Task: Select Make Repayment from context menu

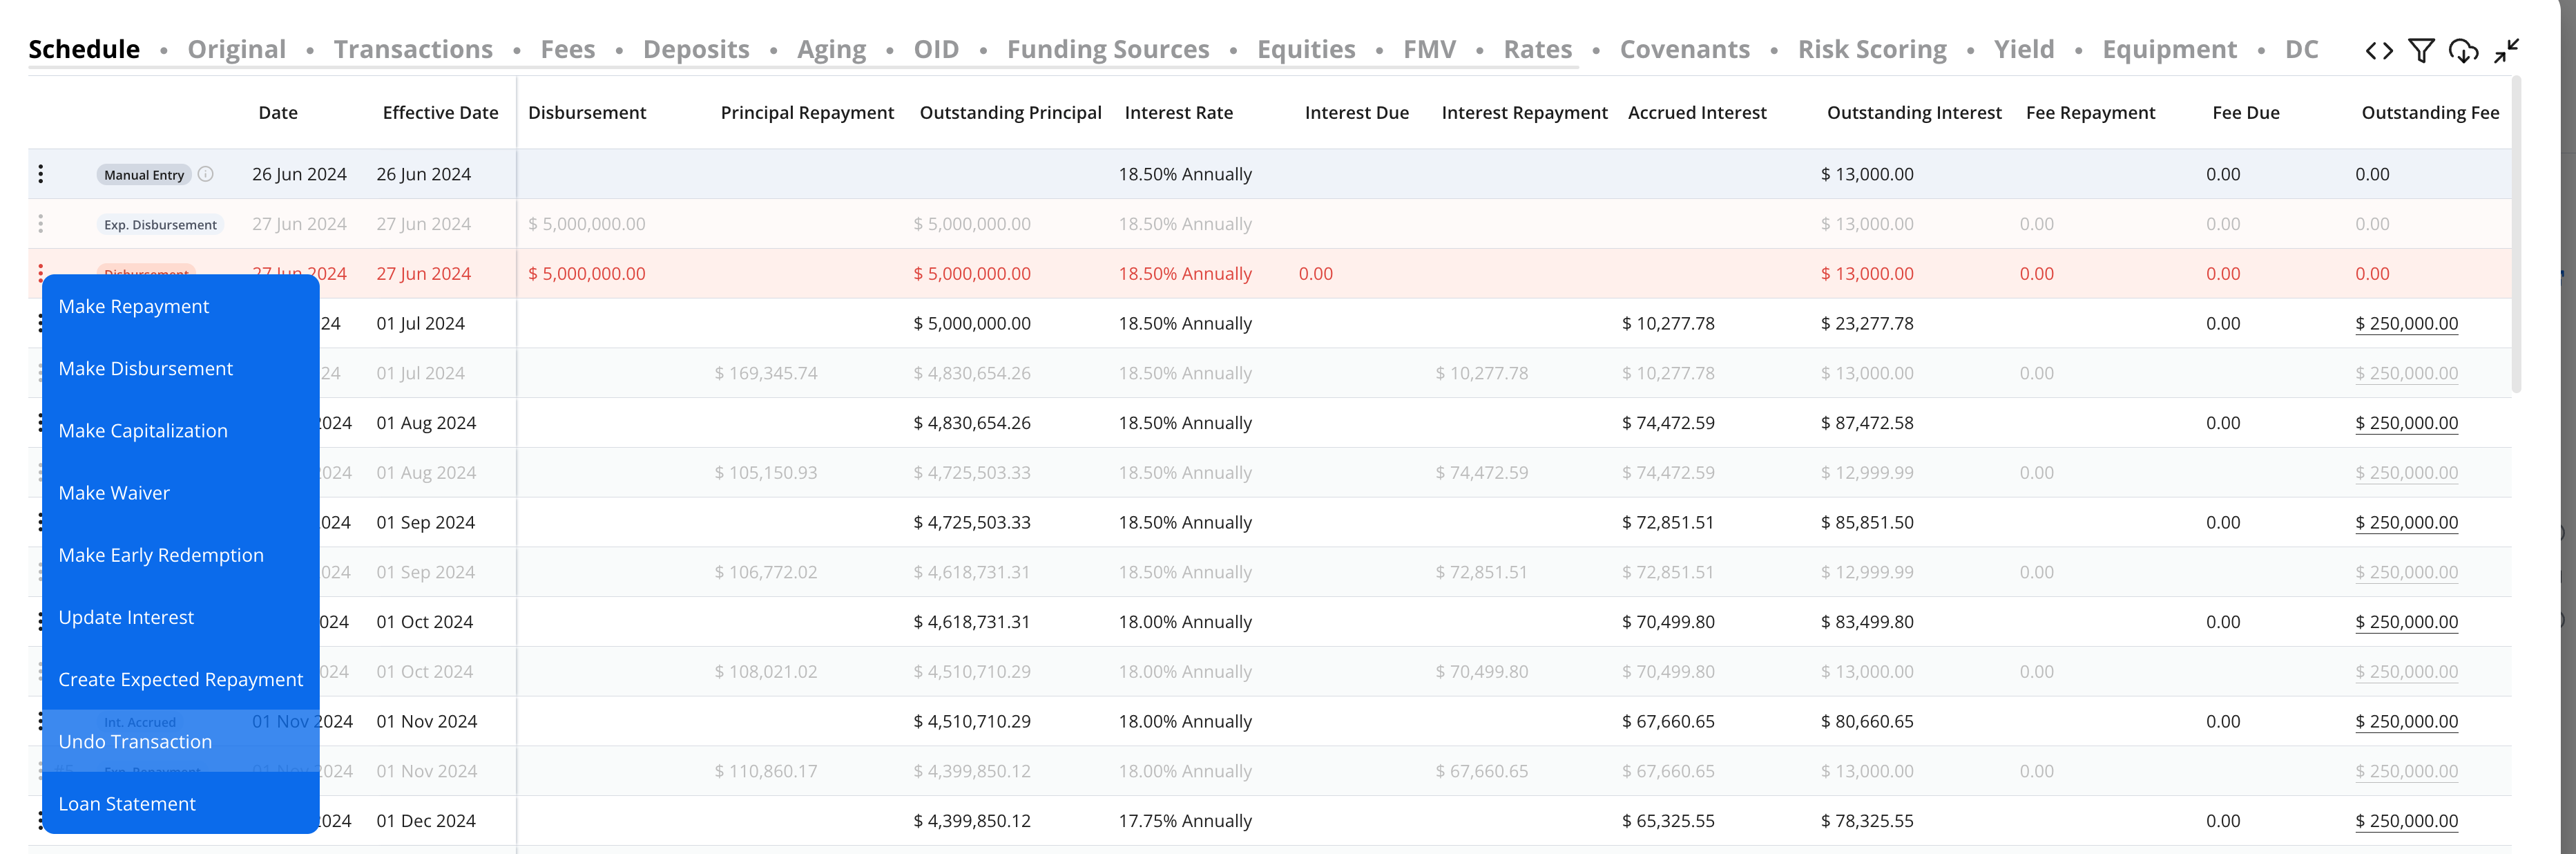Action: click(x=134, y=307)
